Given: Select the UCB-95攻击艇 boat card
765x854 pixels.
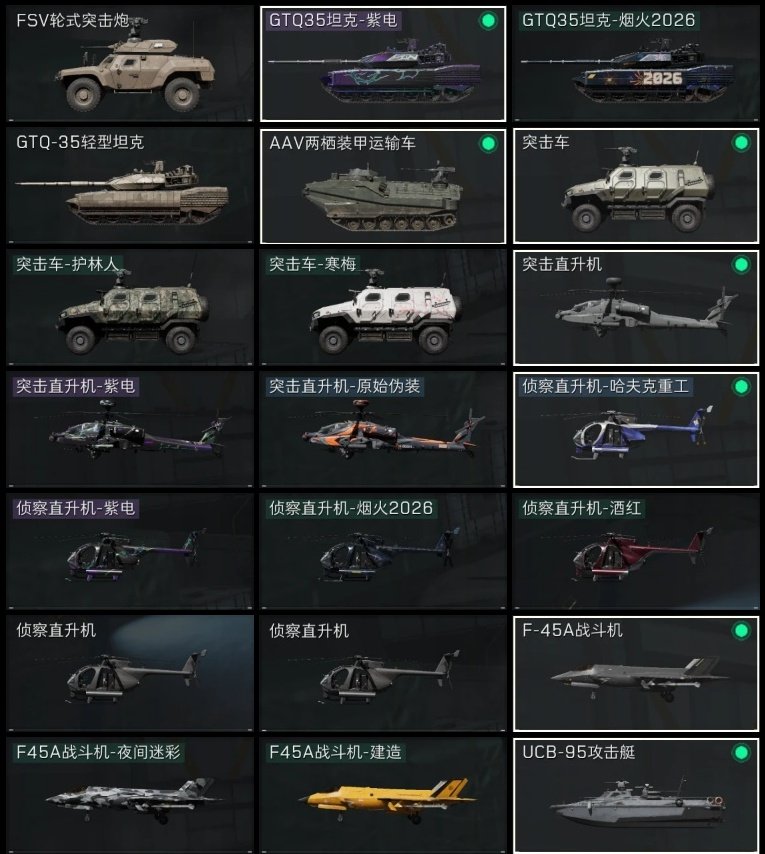Looking at the screenshot, I should tap(636, 795).
